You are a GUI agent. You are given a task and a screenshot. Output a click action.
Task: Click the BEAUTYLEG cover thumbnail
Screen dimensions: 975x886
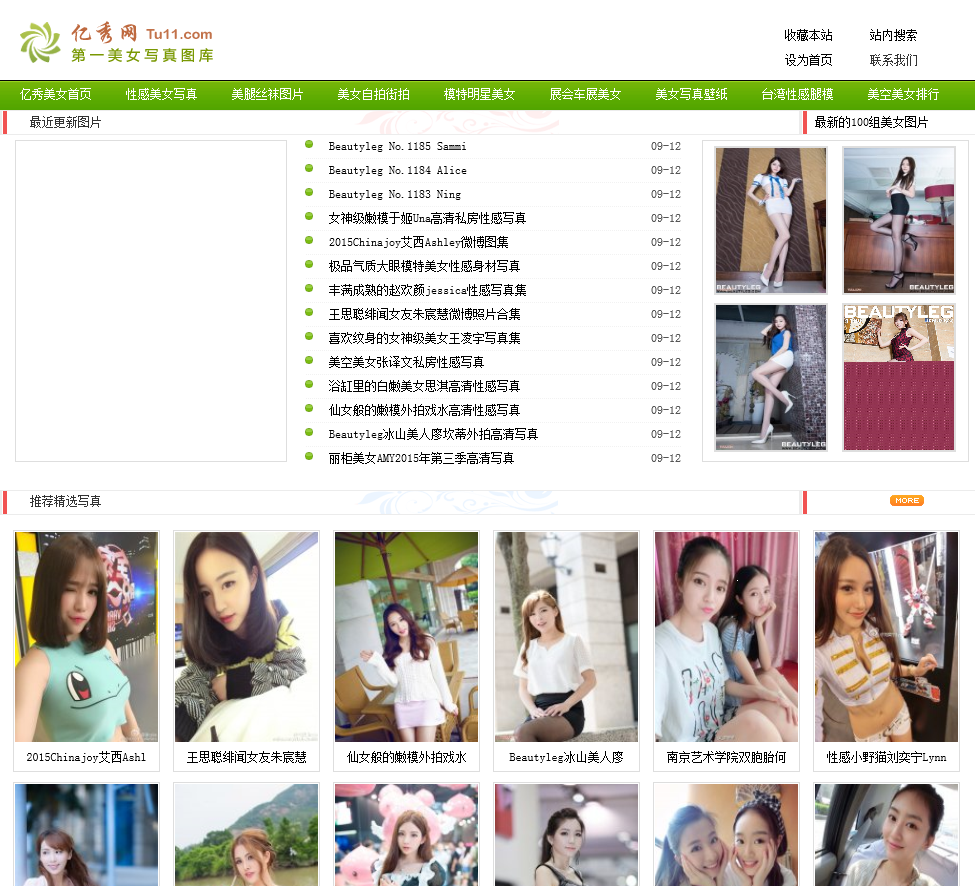[899, 377]
